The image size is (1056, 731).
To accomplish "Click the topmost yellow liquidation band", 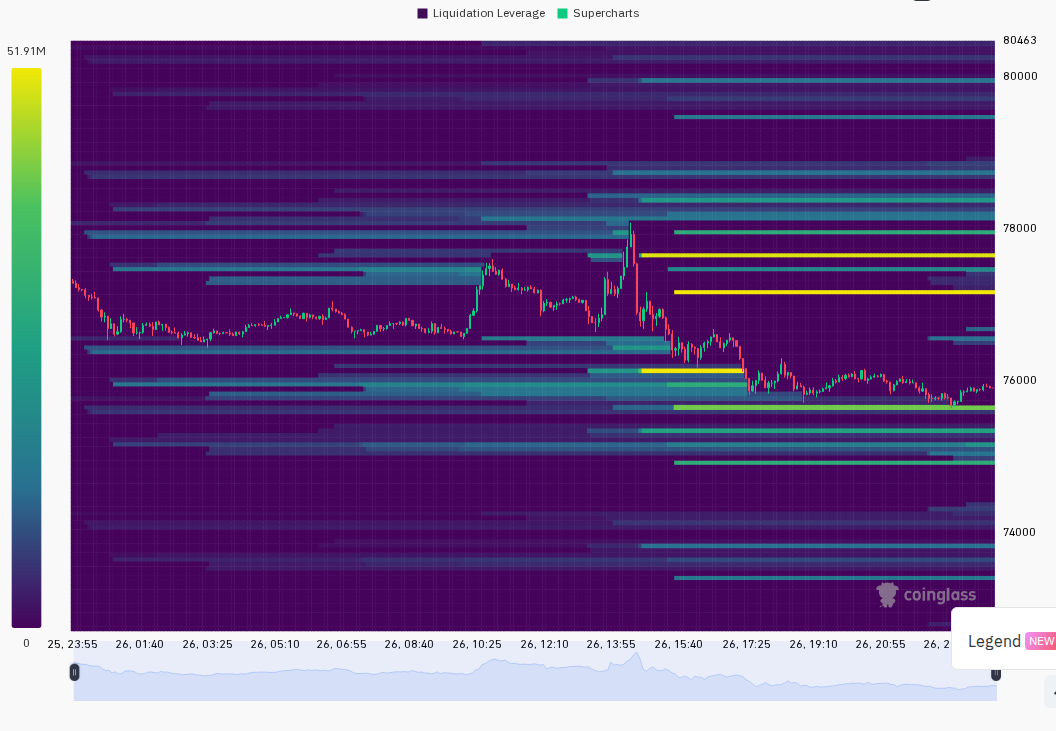I will point(817,255).
